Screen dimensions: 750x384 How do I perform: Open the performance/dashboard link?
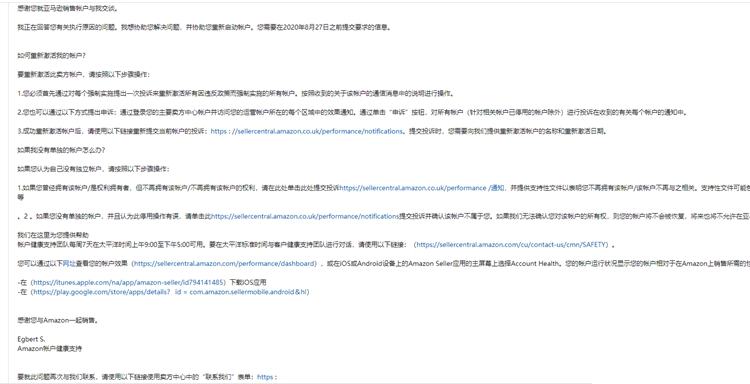[225, 263]
